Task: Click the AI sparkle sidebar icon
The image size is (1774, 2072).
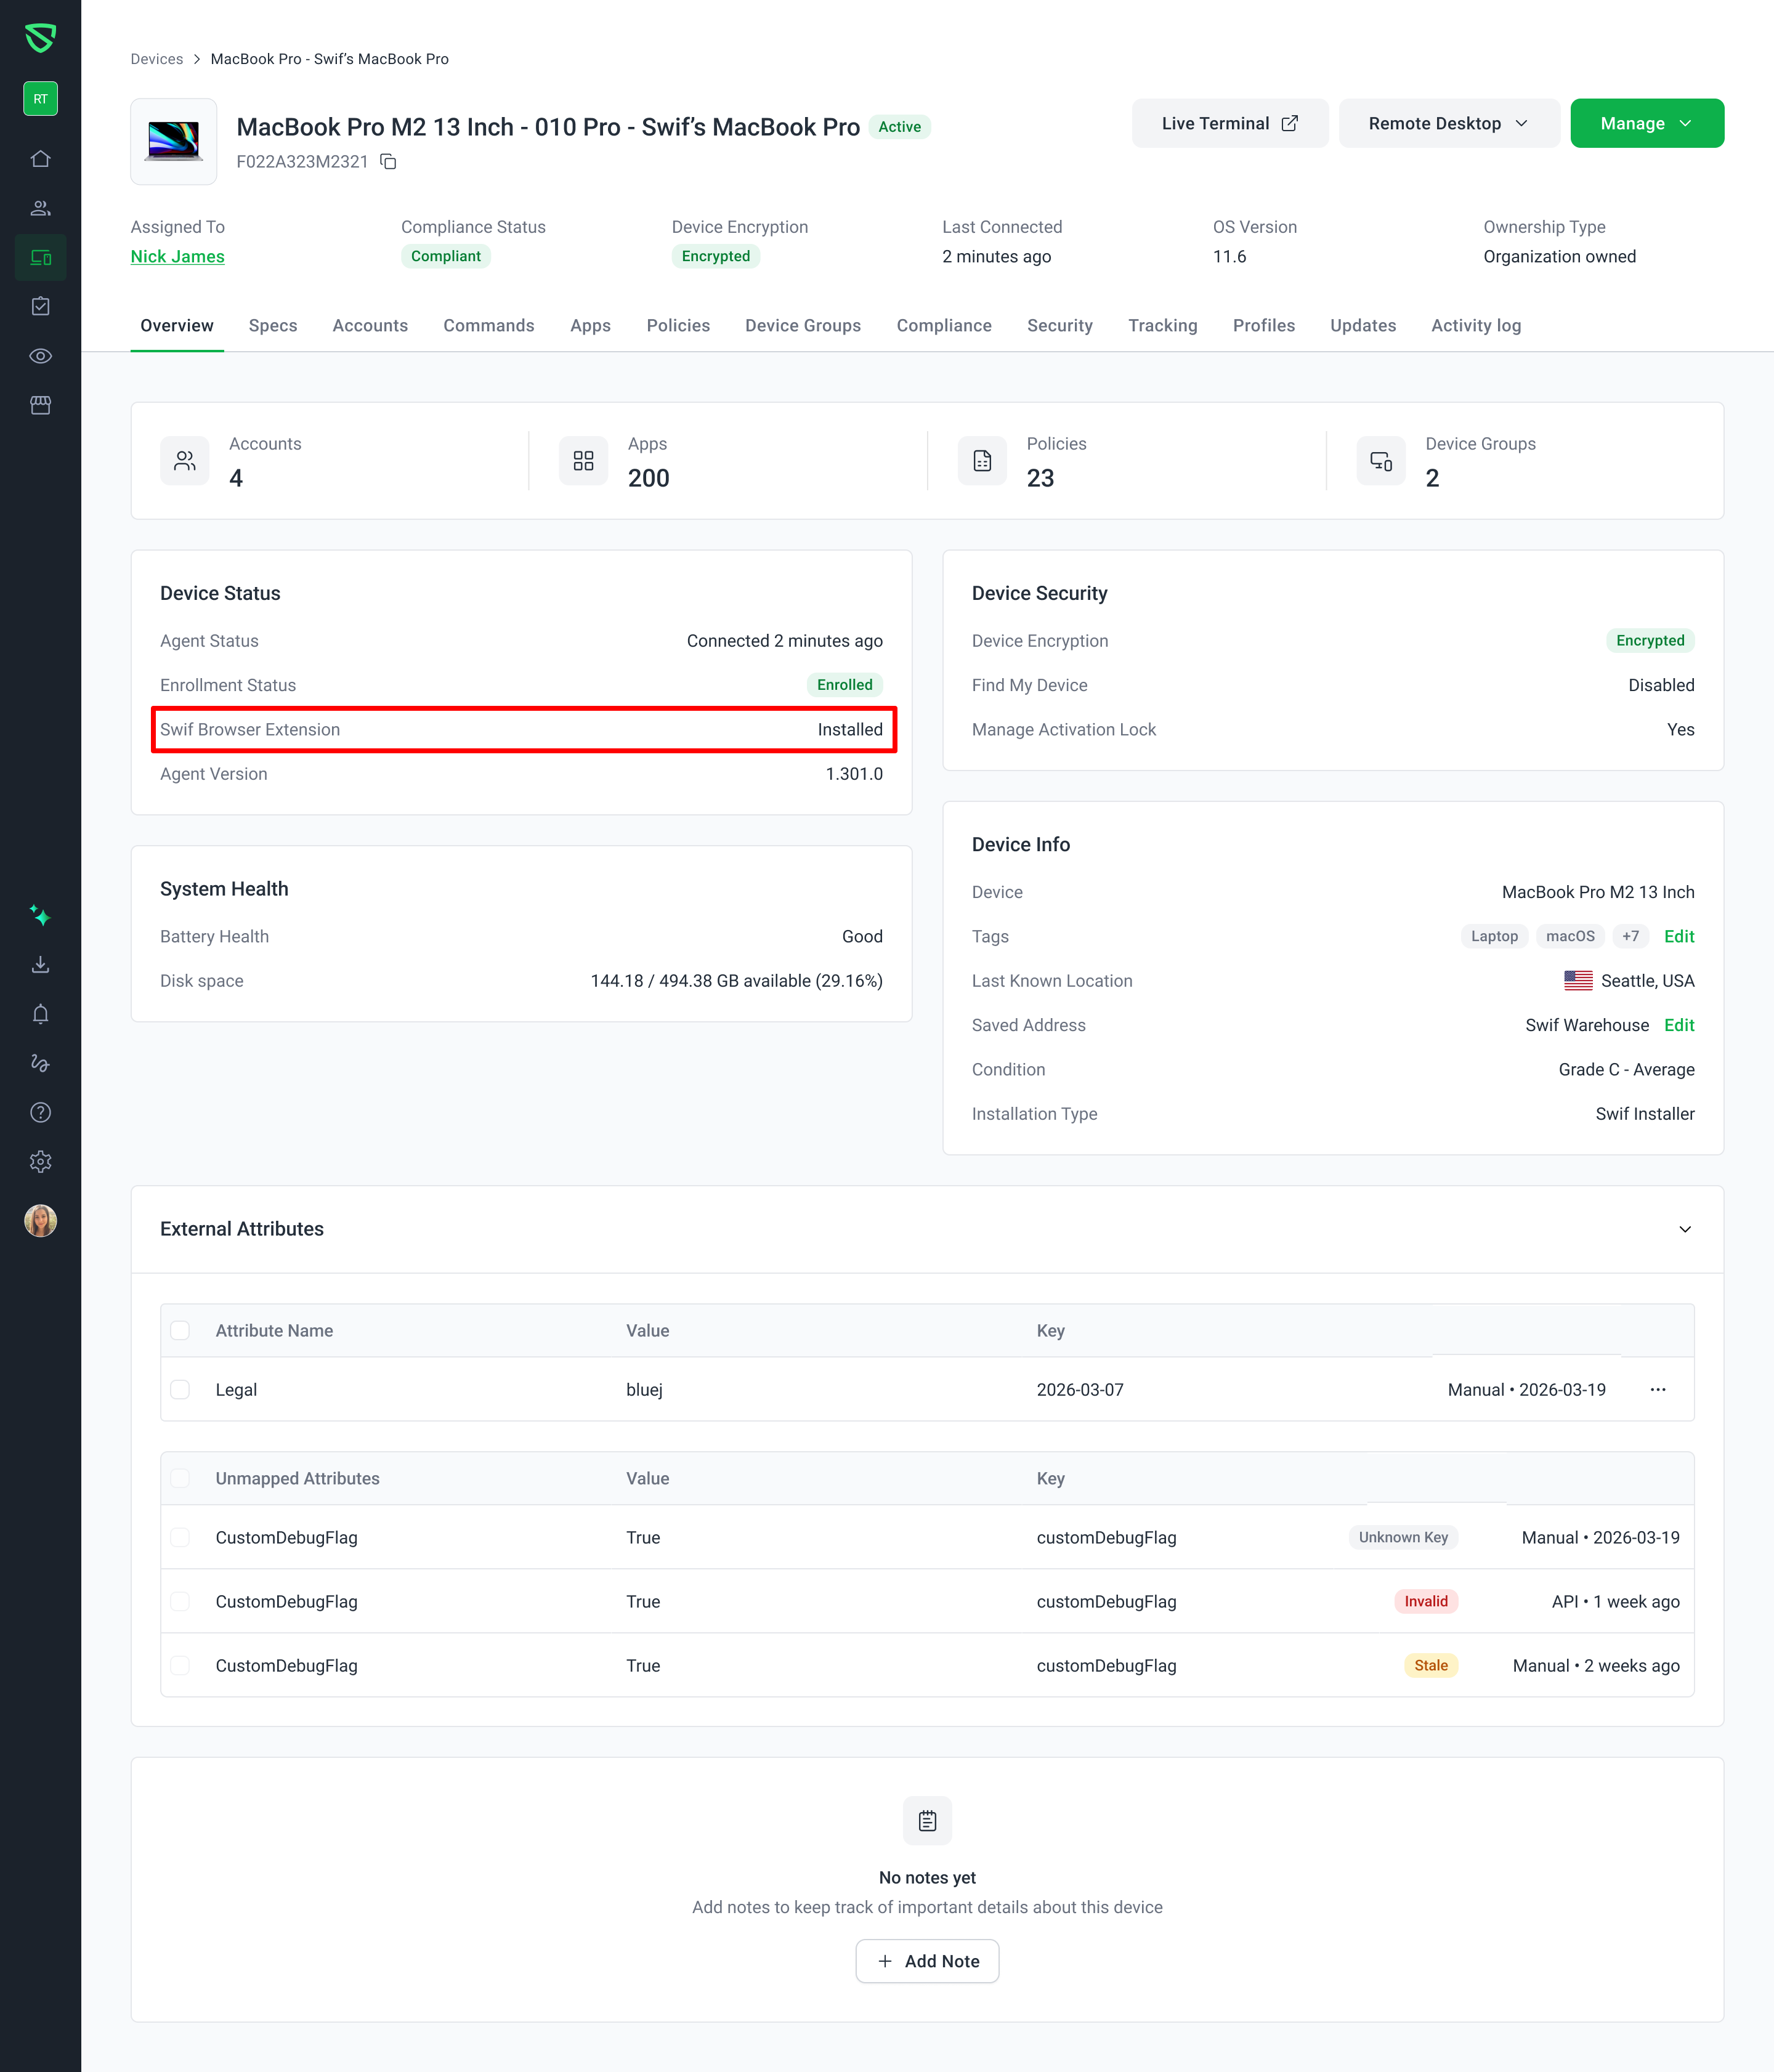Action: click(40, 916)
